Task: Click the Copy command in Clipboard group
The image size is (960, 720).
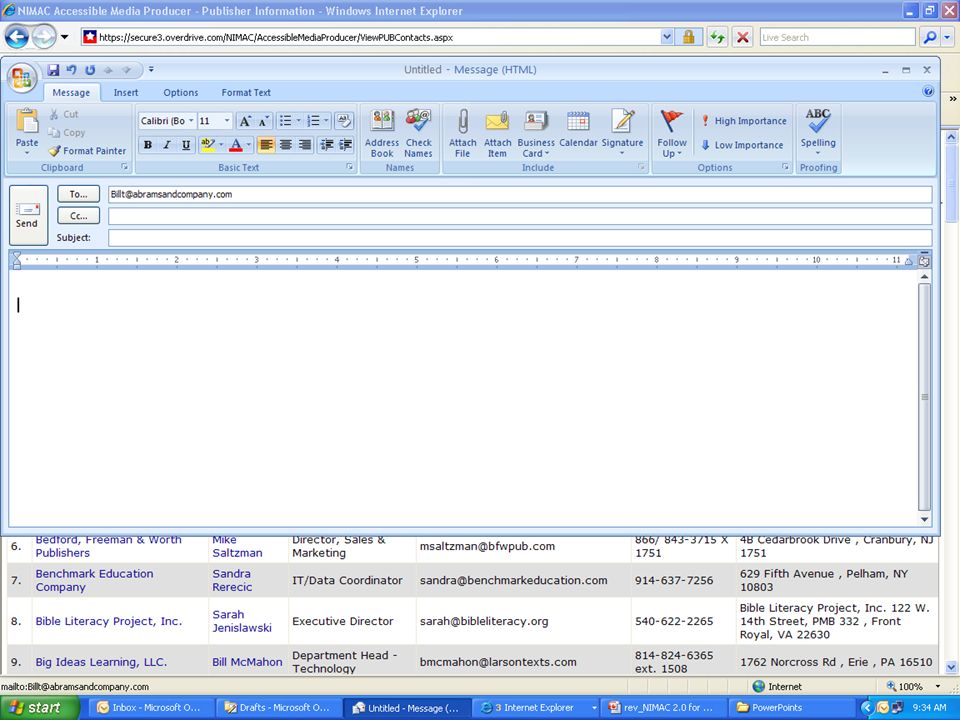Action: [67, 132]
